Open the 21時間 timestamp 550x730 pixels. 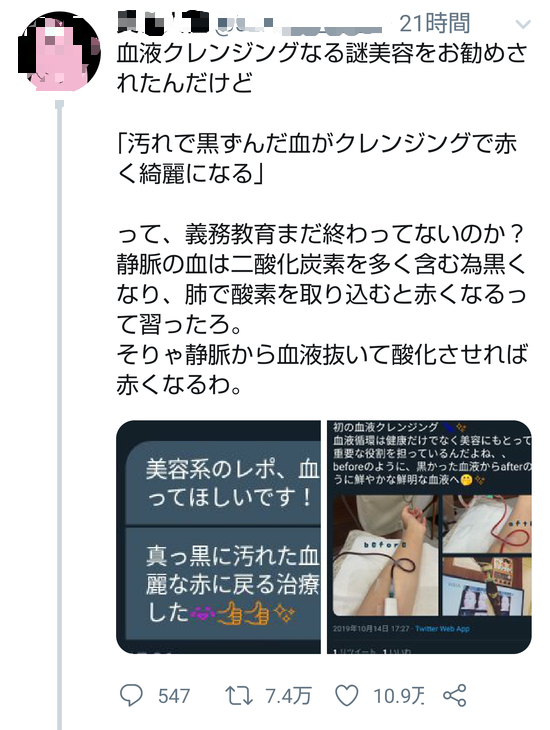coord(435,23)
